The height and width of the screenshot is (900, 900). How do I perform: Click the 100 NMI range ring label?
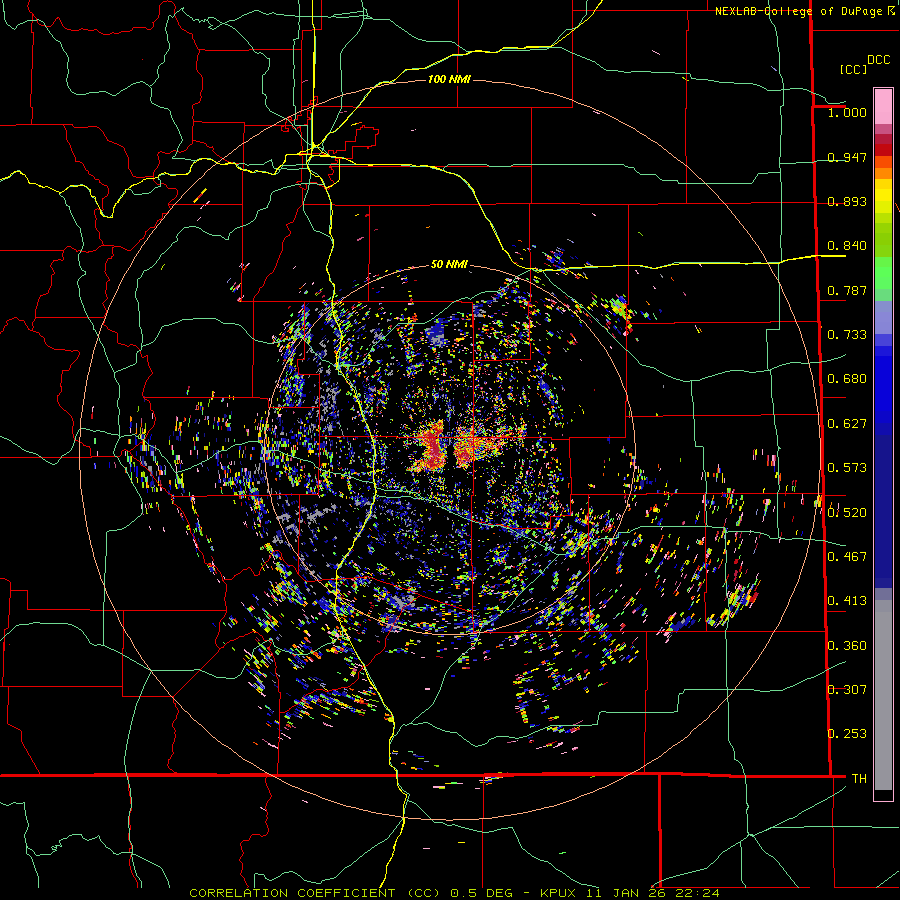pos(449,79)
